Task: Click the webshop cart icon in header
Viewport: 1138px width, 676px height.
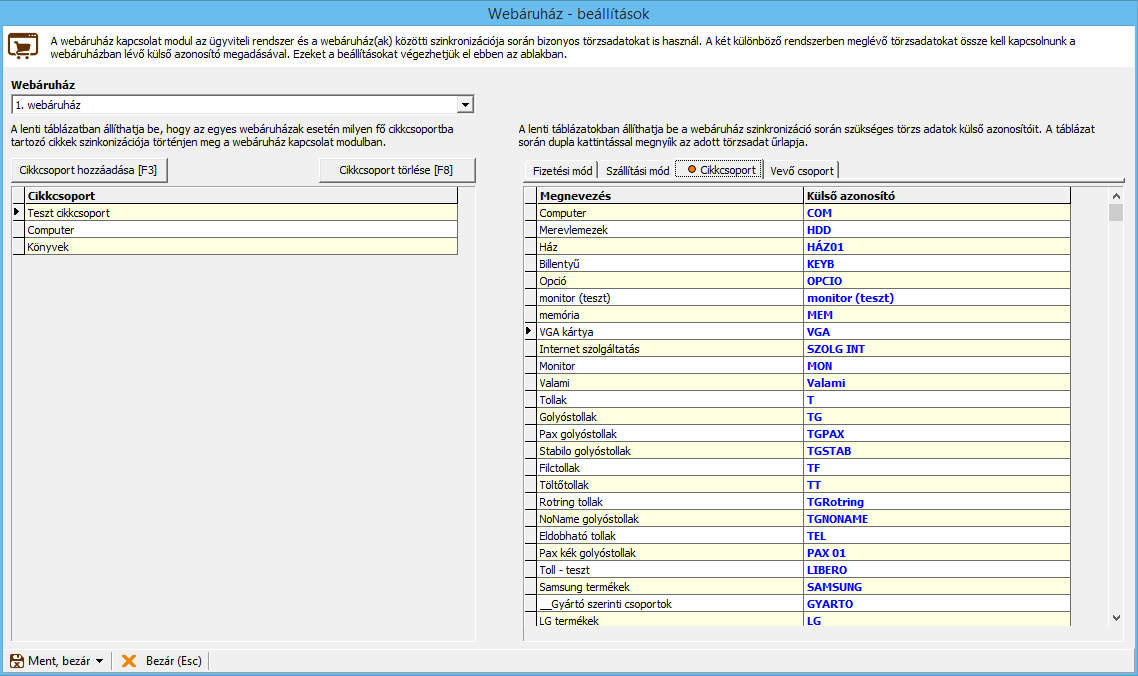Action: click(23, 47)
